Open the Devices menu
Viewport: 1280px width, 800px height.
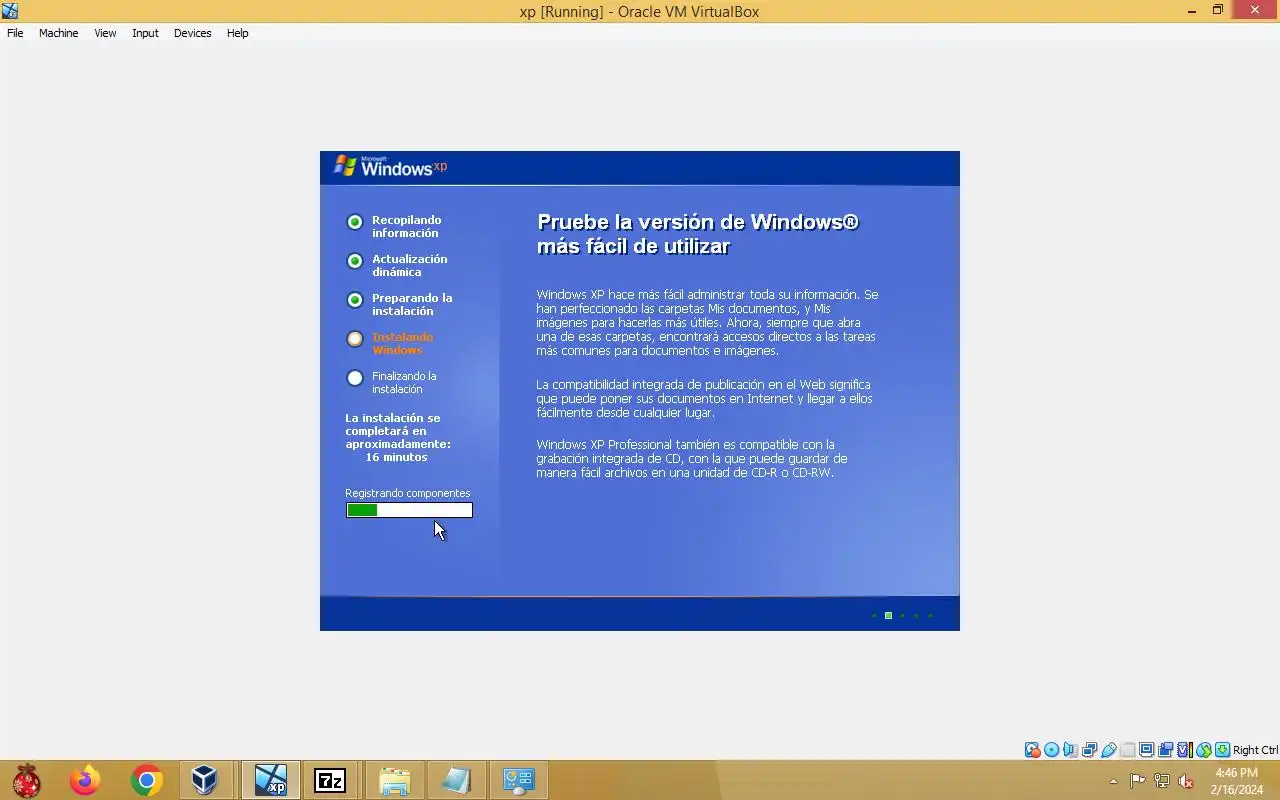(x=192, y=33)
